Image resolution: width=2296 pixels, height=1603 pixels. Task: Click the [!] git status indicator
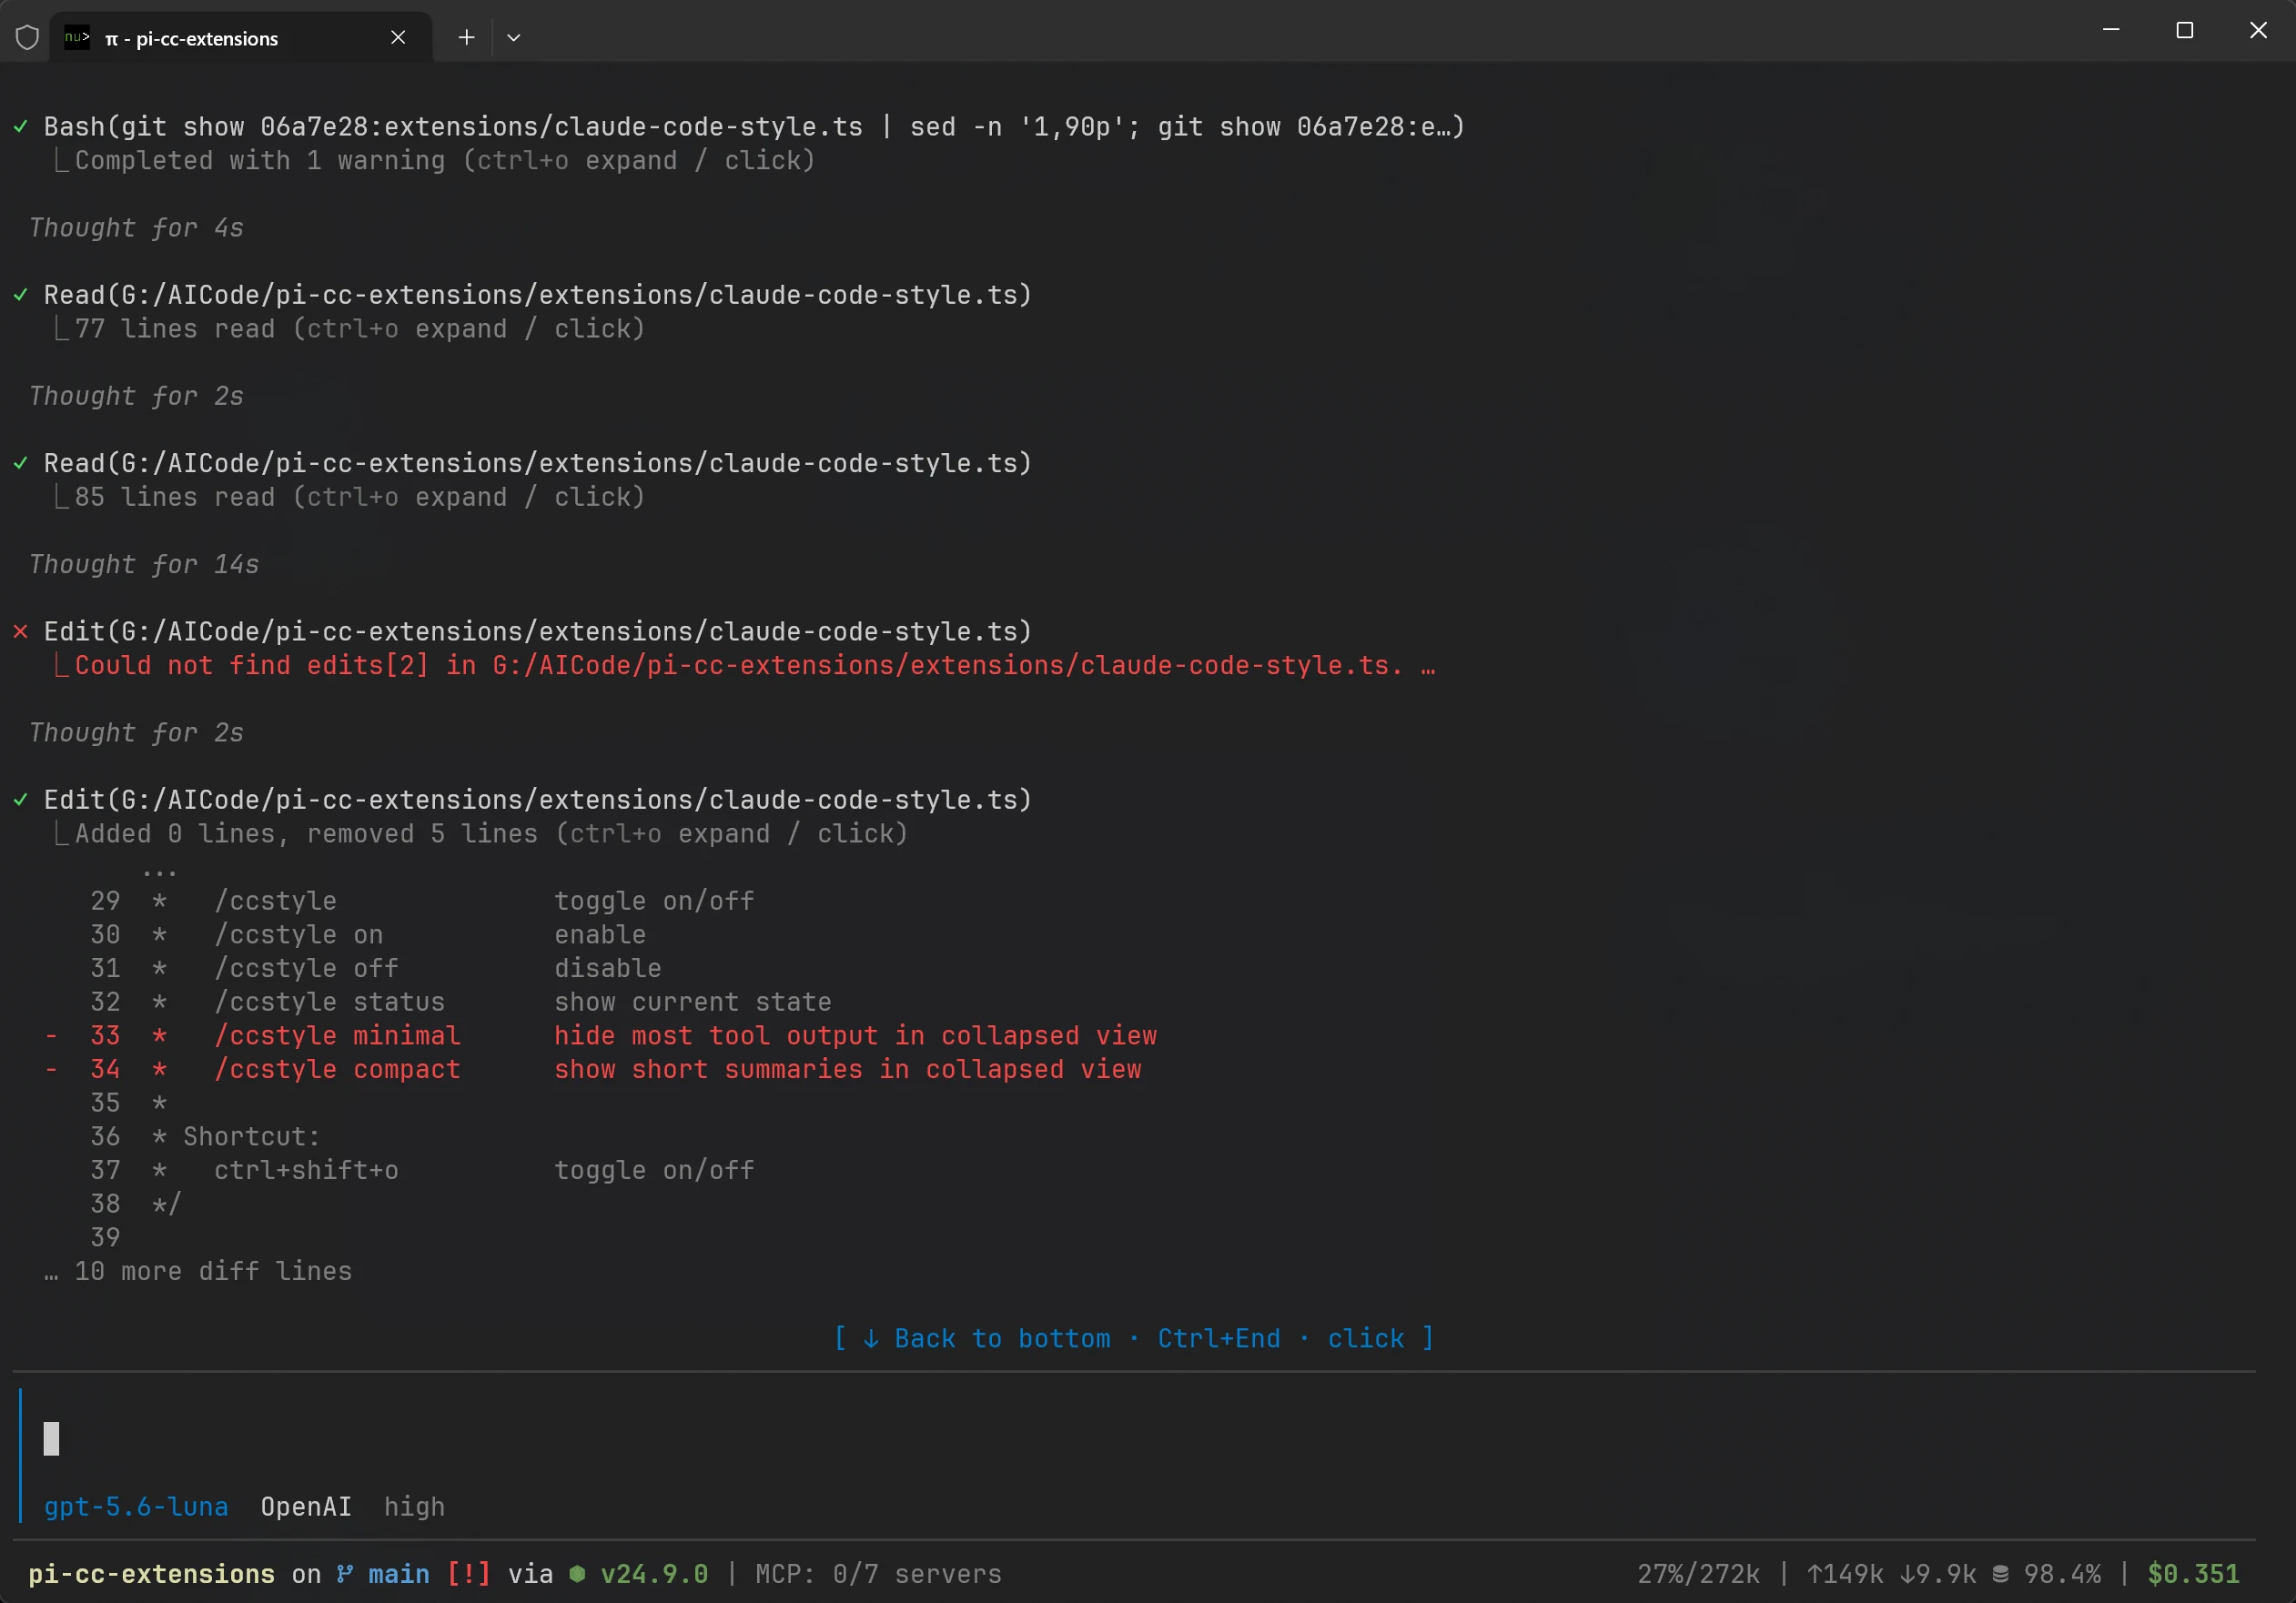click(x=469, y=1574)
